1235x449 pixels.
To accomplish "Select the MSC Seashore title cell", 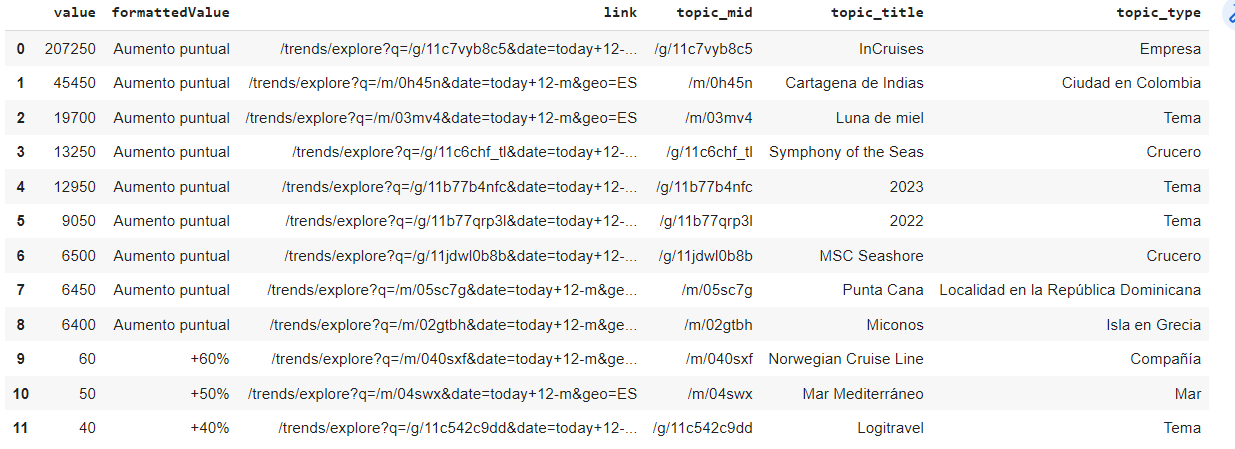I will [x=871, y=256].
